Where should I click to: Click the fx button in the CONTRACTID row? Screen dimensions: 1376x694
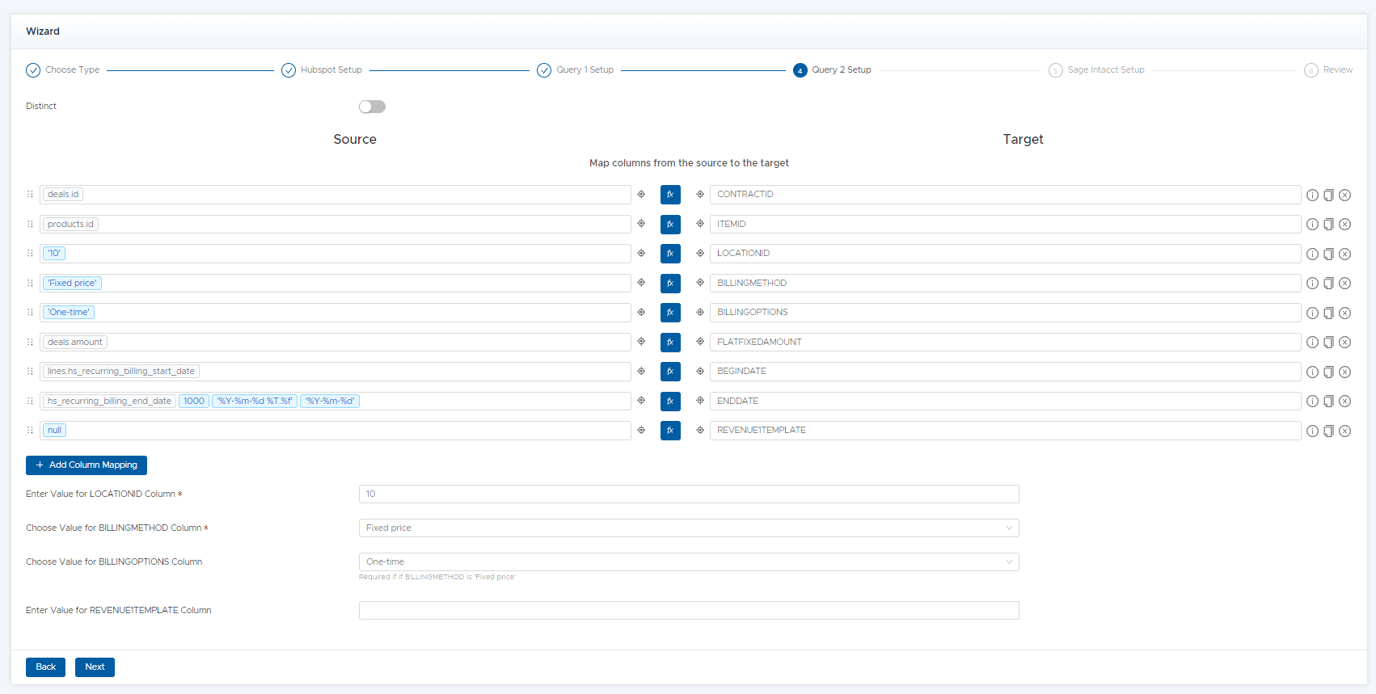670,194
